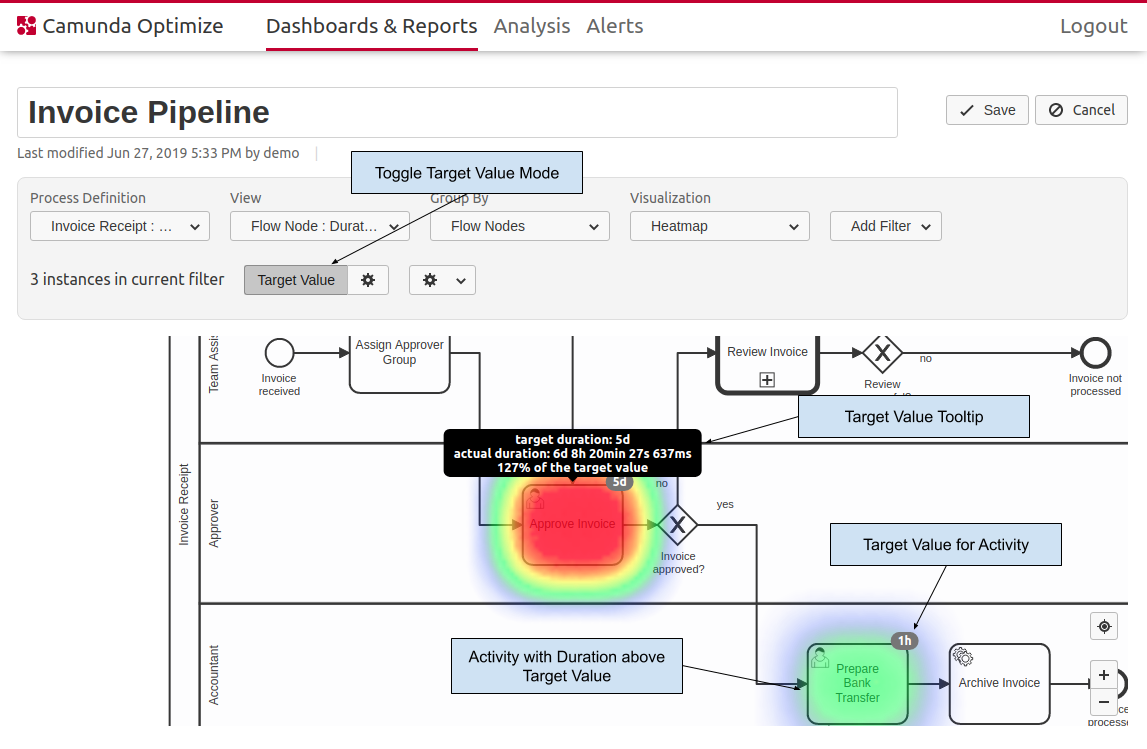Toggle the Target Value mode button
1147x749 pixels.
pos(296,280)
